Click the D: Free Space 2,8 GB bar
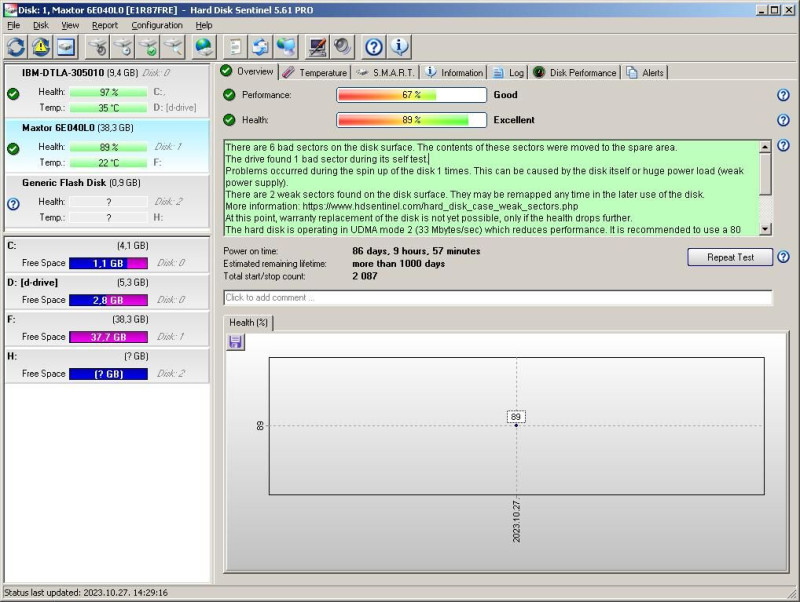Screen dimensions: 800x602 point(108,300)
